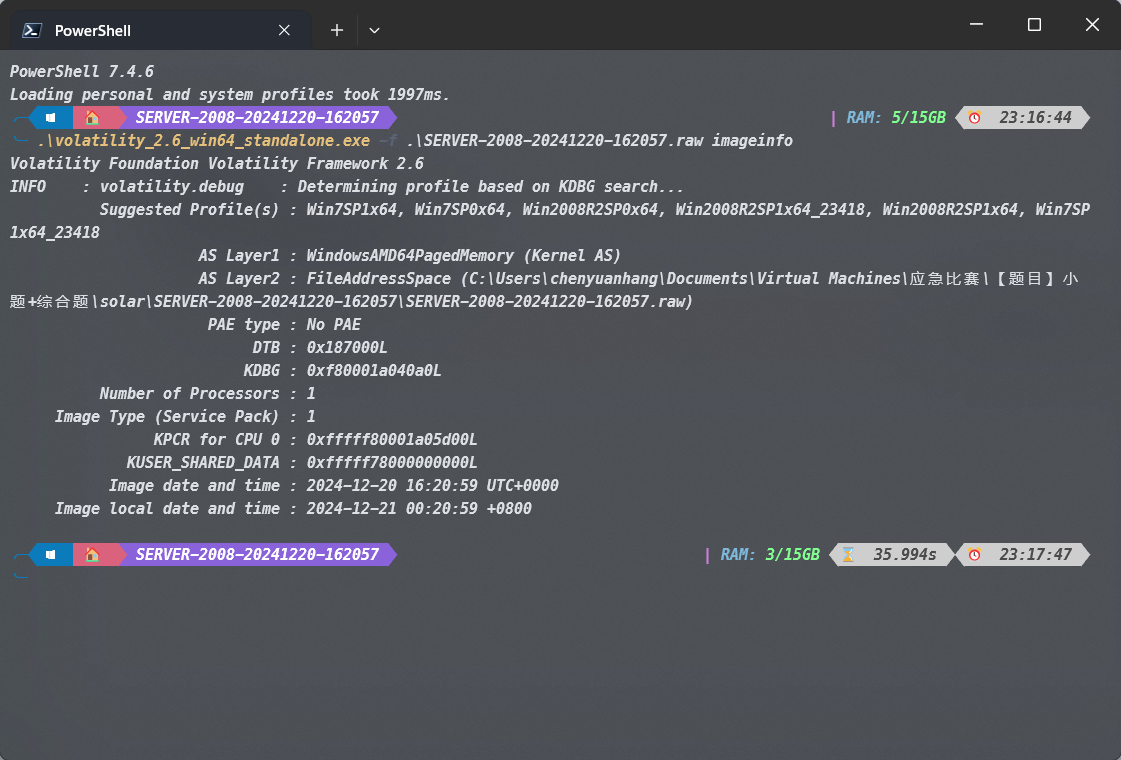Click the 'INFO' log label
The image size is (1121, 760).
point(27,187)
